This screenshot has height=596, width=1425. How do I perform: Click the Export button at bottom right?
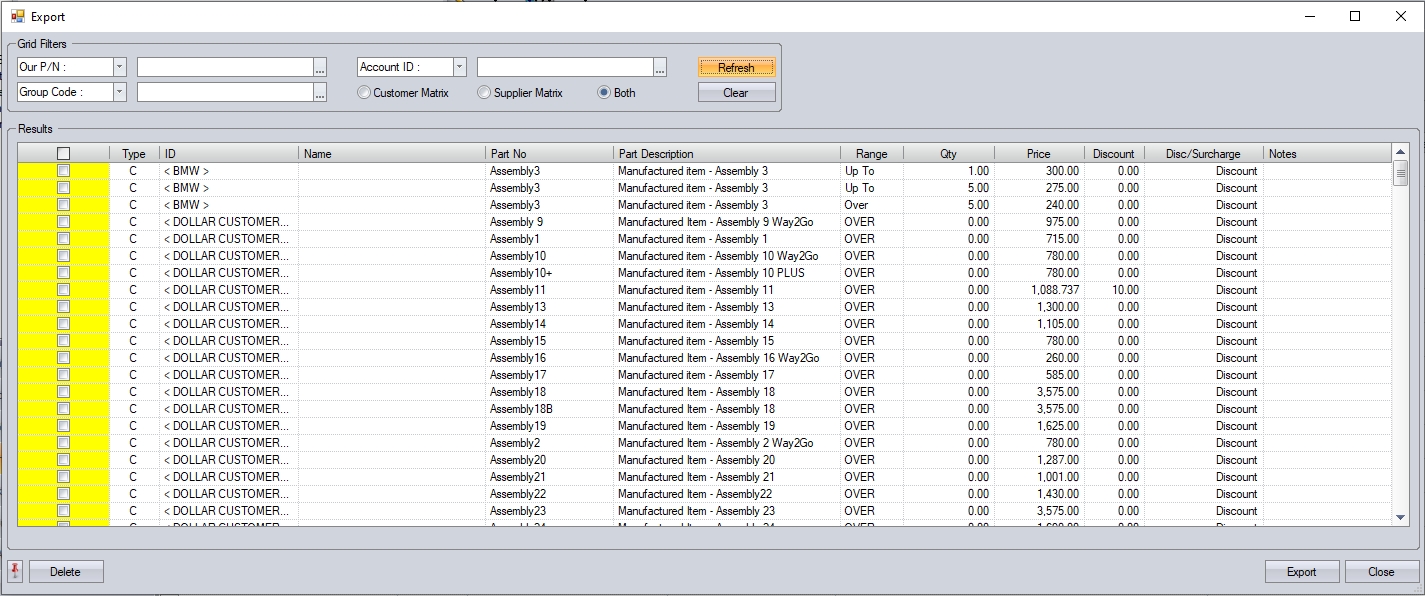1301,572
